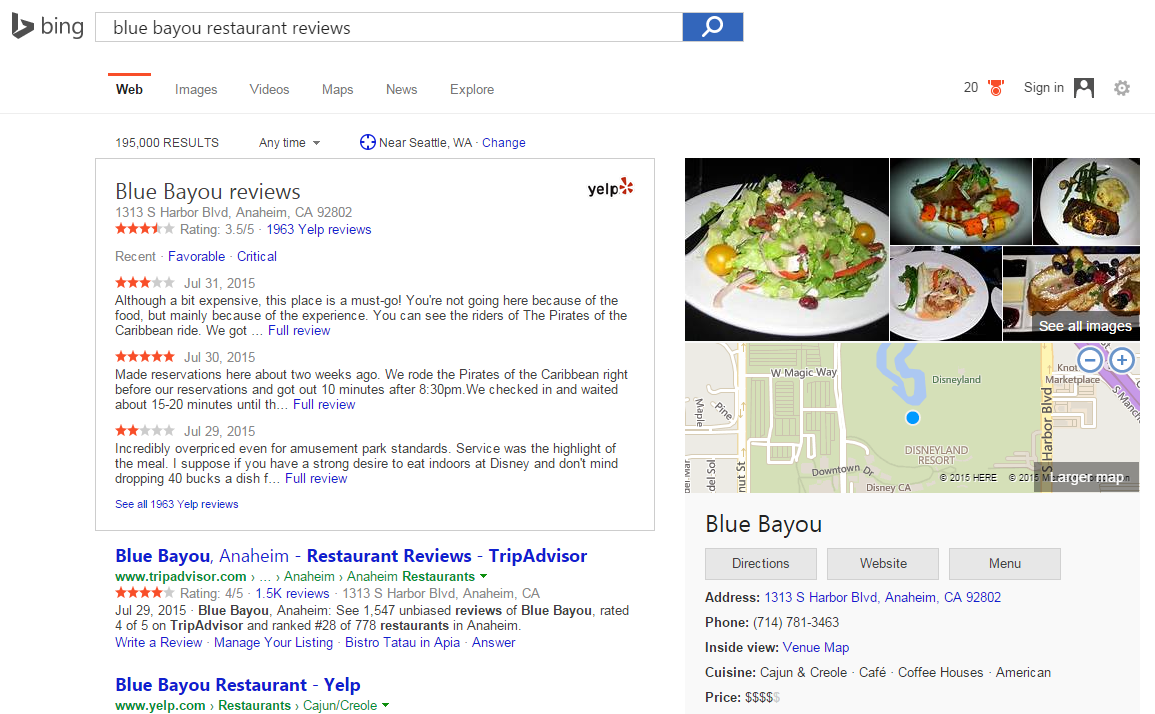Expand the Yelp result URL dropdown arrow

386,705
